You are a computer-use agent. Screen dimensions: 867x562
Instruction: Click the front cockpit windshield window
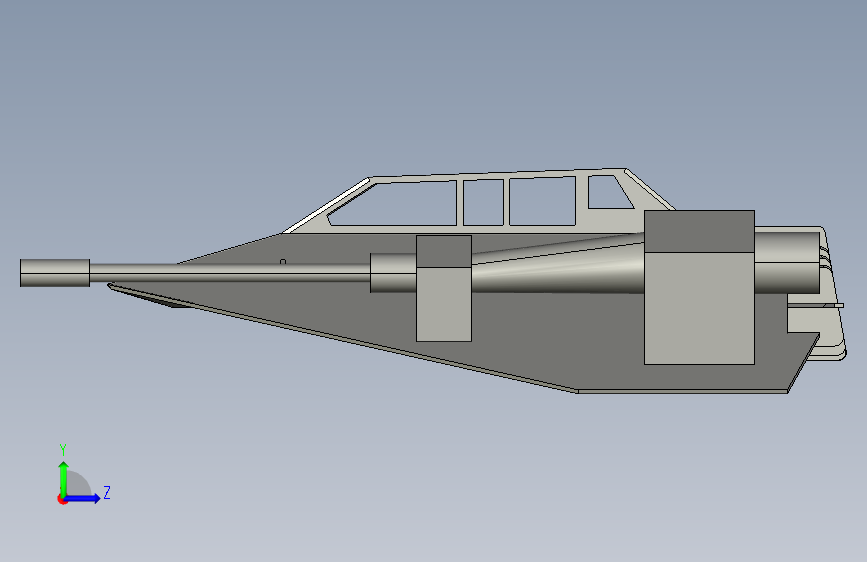point(393,204)
